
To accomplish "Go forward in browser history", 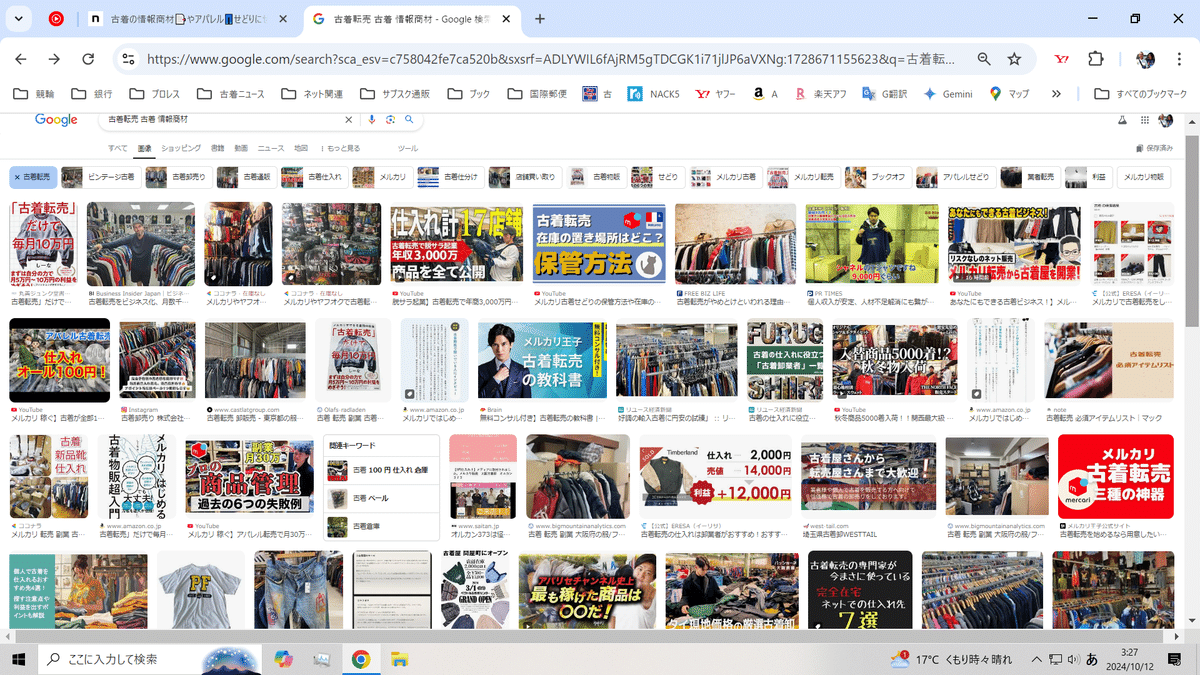I will click(54, 59).
